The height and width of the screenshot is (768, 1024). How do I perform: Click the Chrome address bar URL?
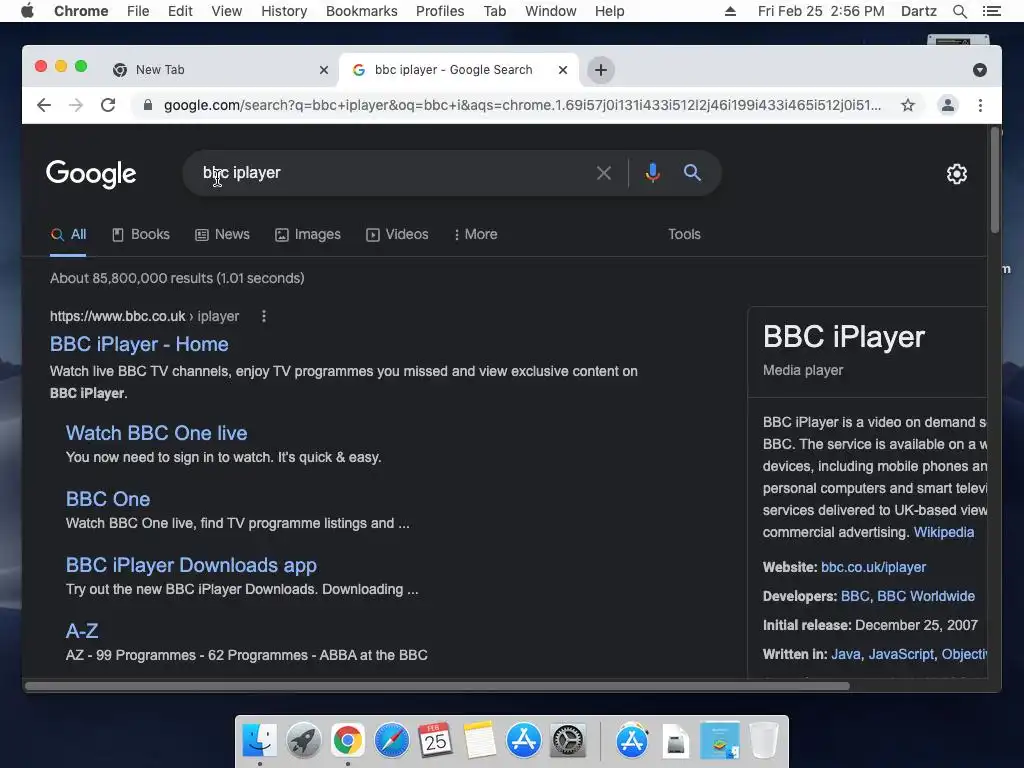point(522,105)
